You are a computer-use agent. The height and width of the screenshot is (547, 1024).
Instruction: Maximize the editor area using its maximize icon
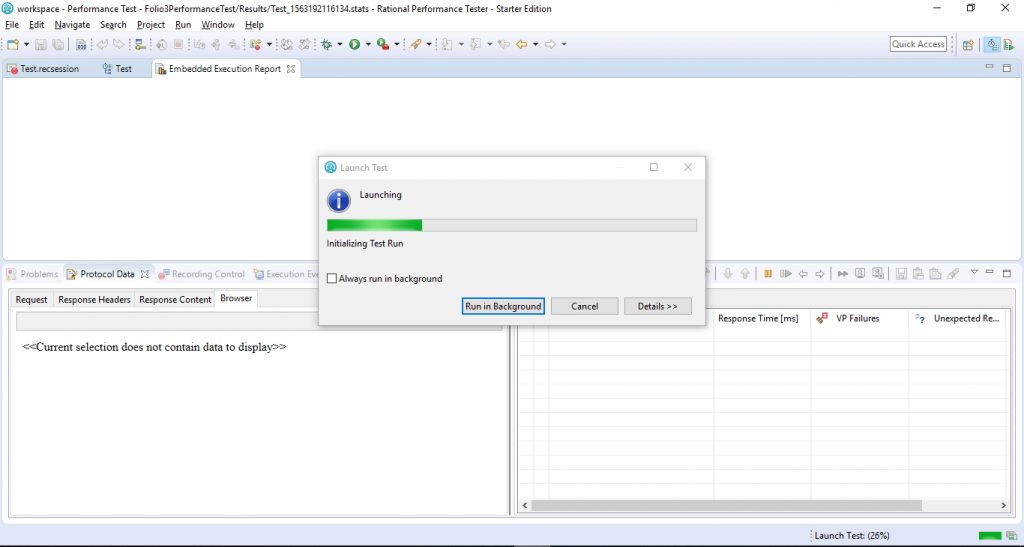pyautogui.click(x=1006, y=68)
